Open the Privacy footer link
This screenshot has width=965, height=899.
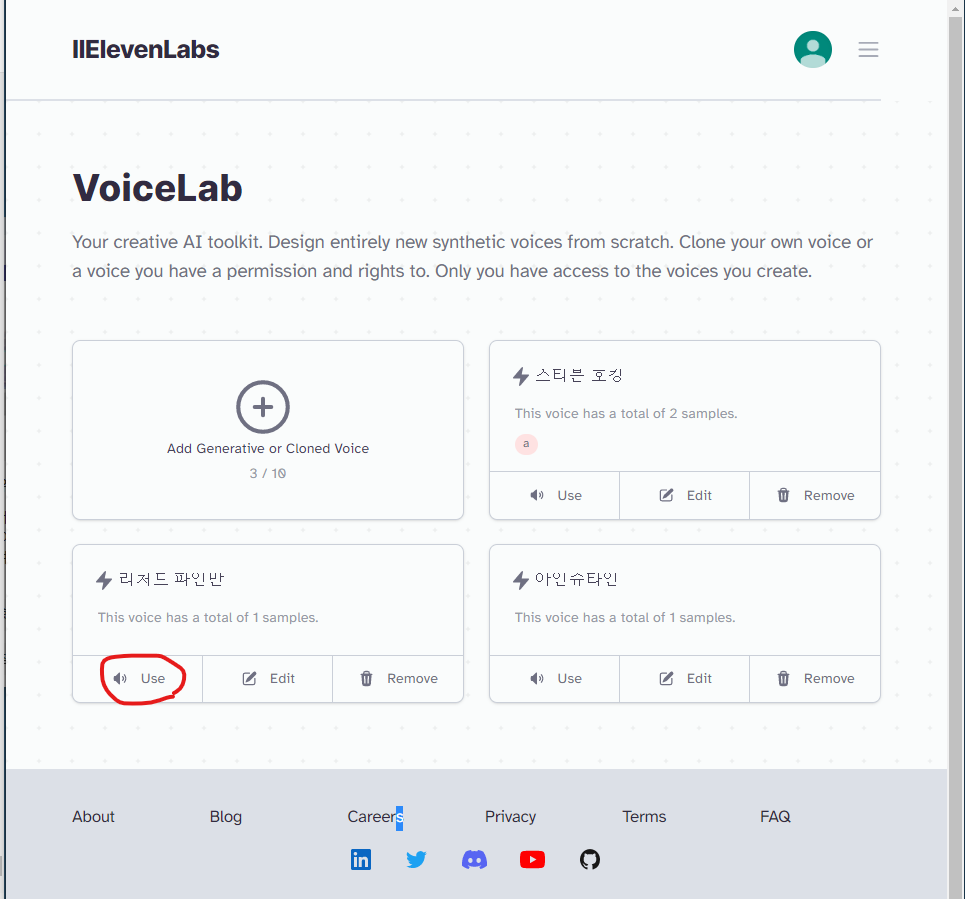point(510,817)
